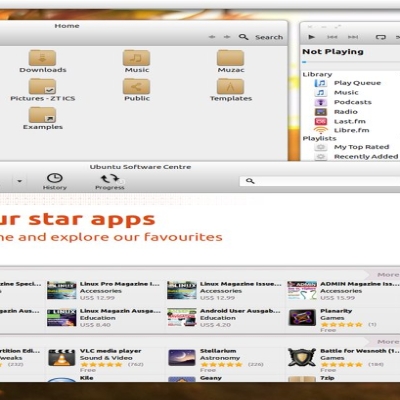Open Linux Magazine Issue entry

[224, 291]
